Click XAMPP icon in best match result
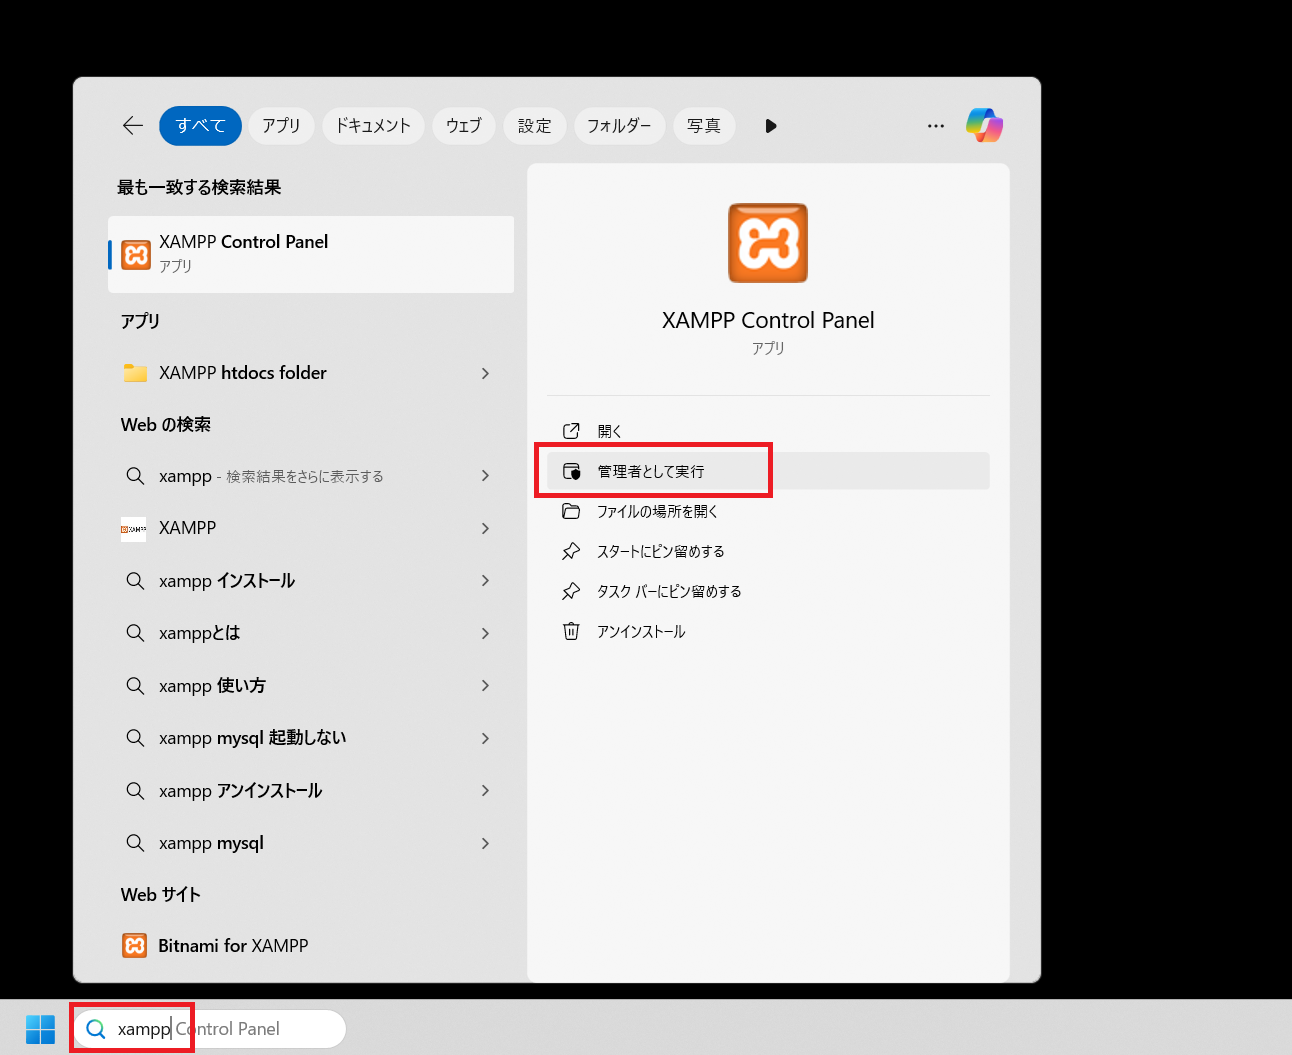 pyautogui.click(x=136, y=254)
